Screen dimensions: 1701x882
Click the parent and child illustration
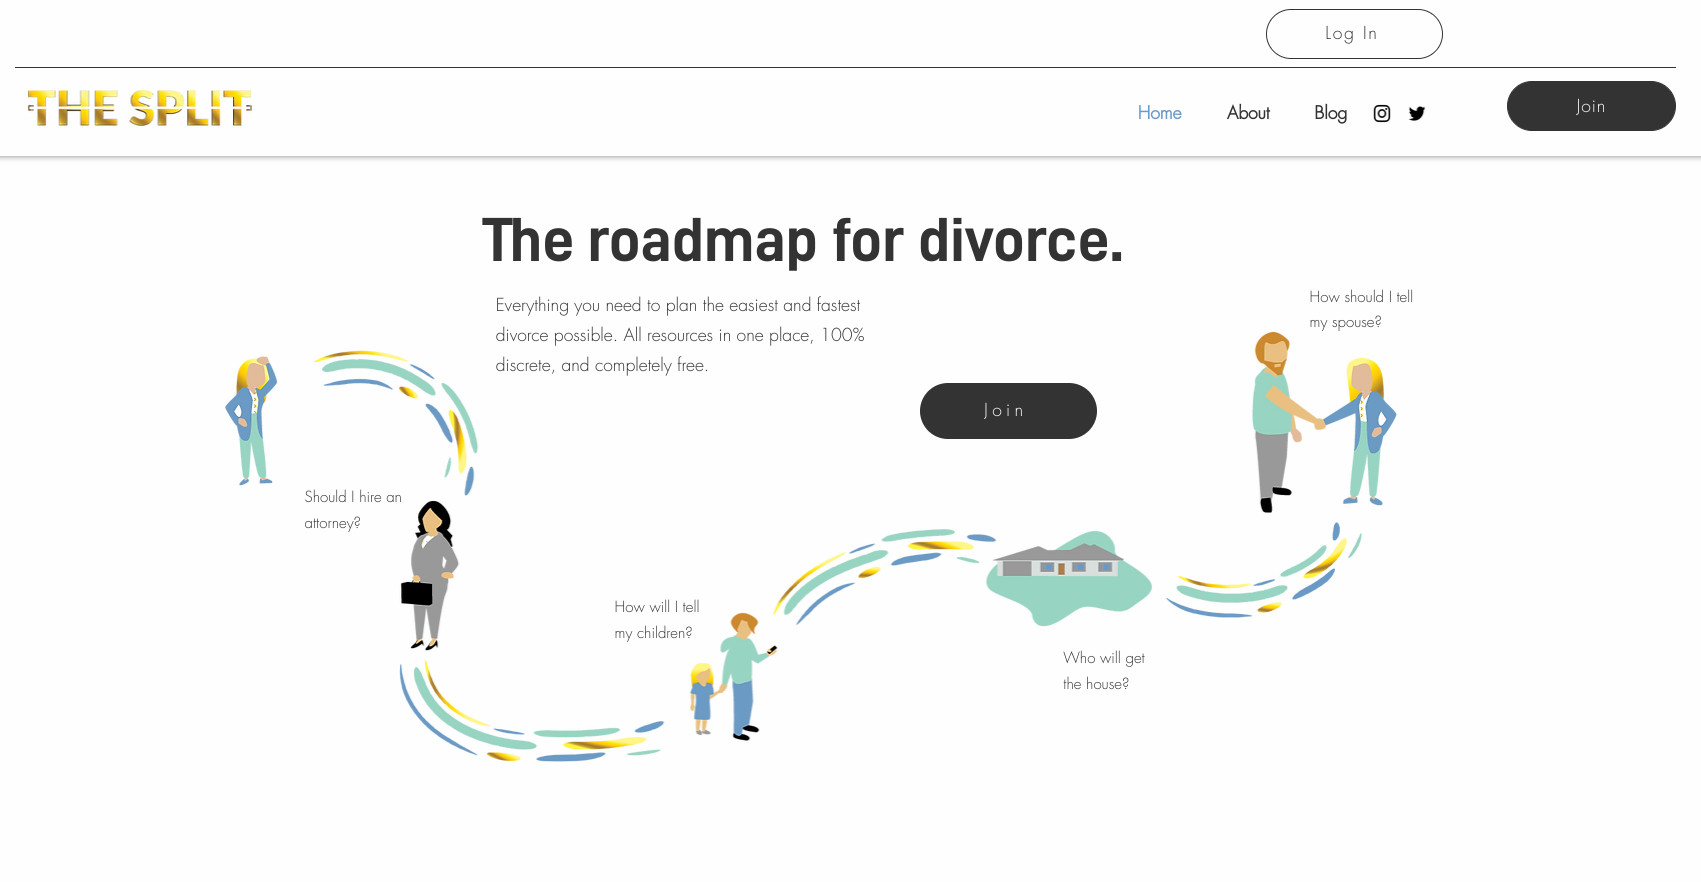pyautogui.click(x=732, y=677)
